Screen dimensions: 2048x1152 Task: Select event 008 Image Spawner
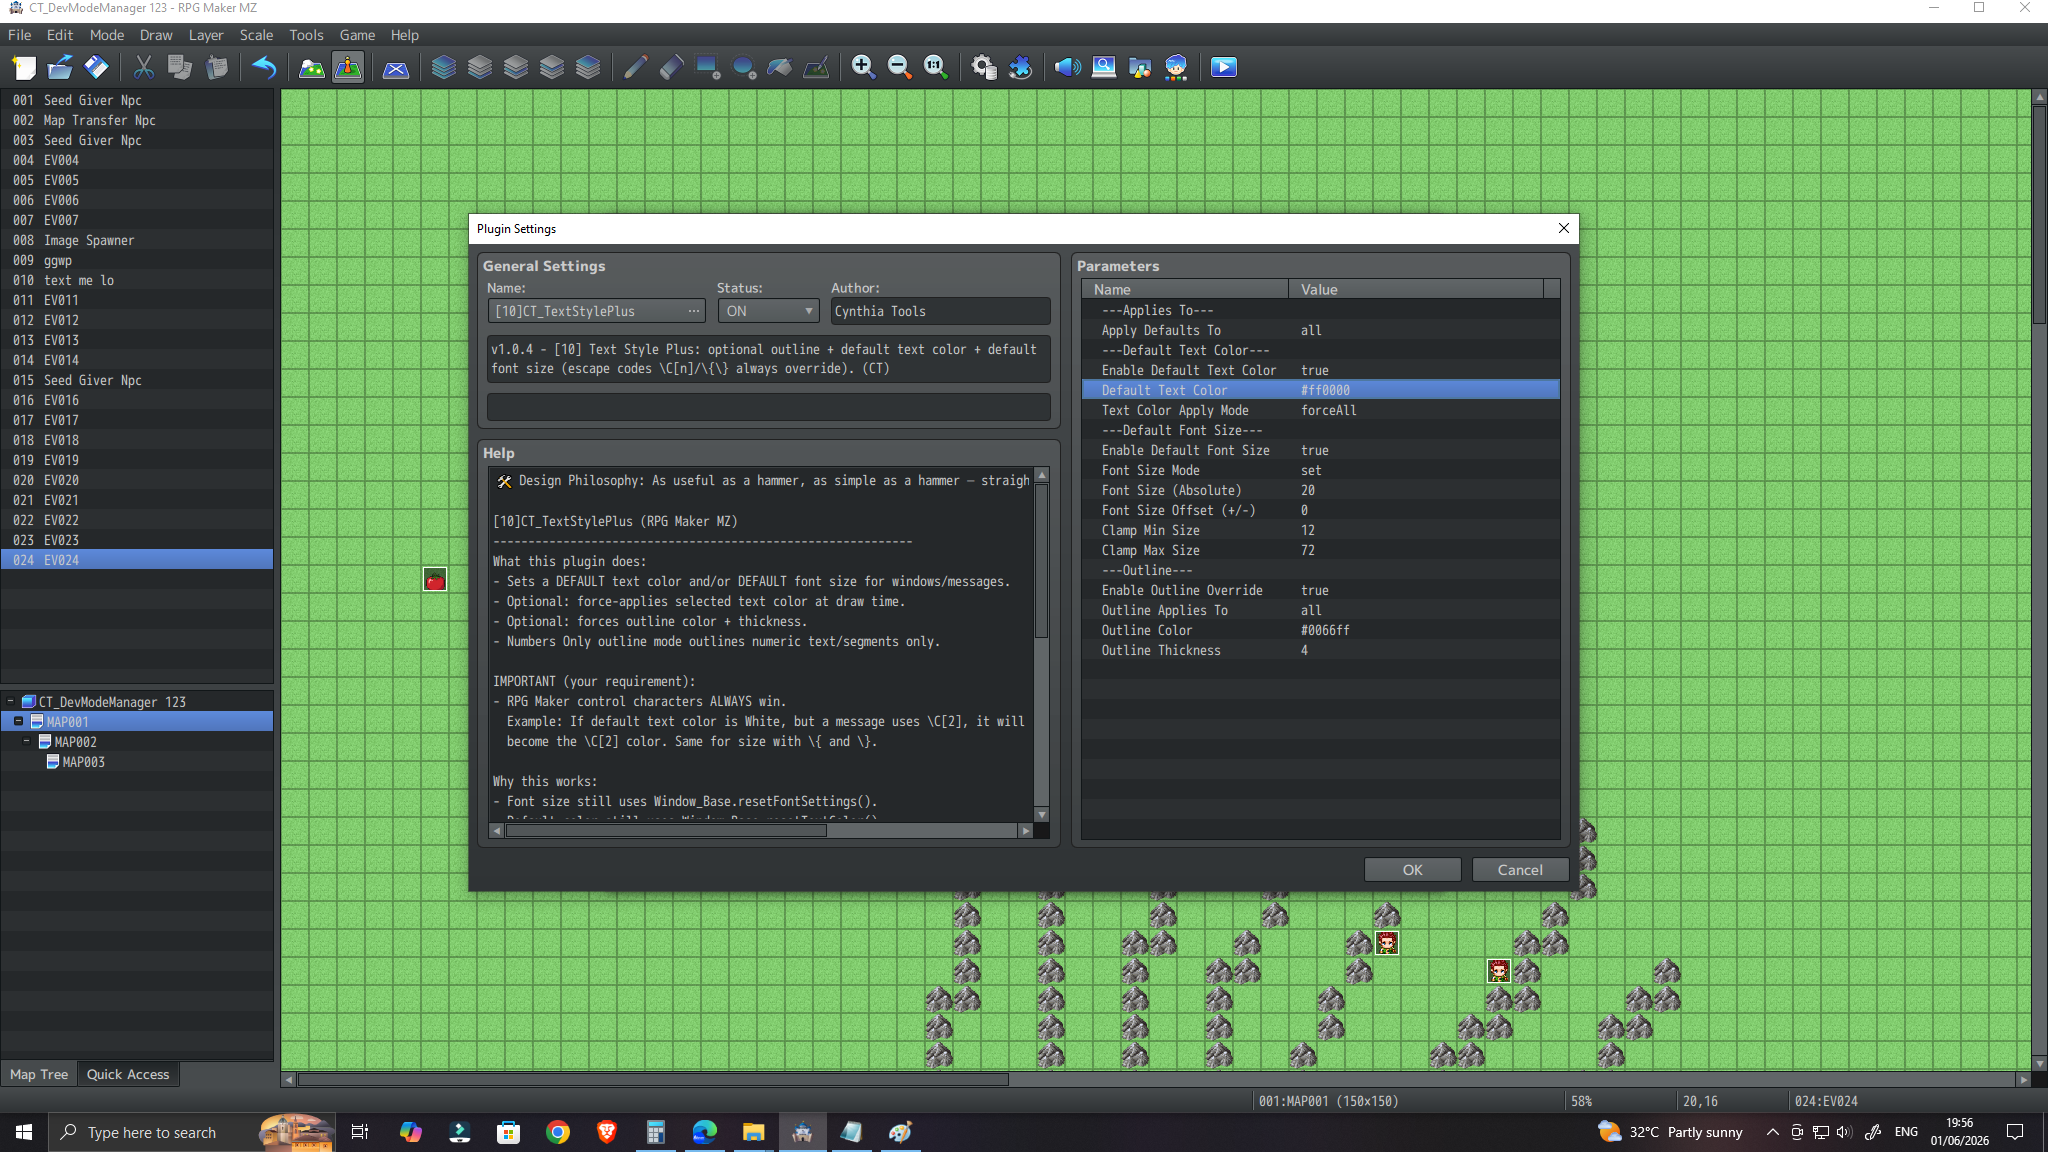tap(137, 240)
